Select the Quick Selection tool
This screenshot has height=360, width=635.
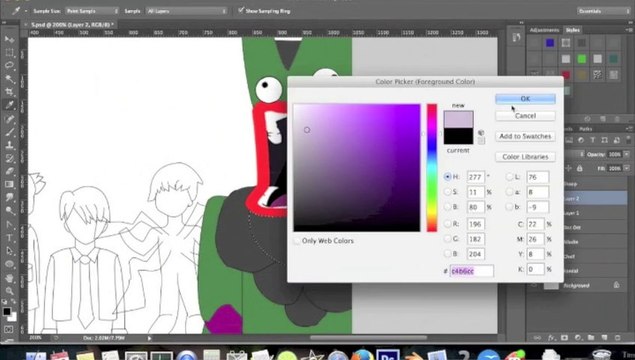tap(9, 79)
